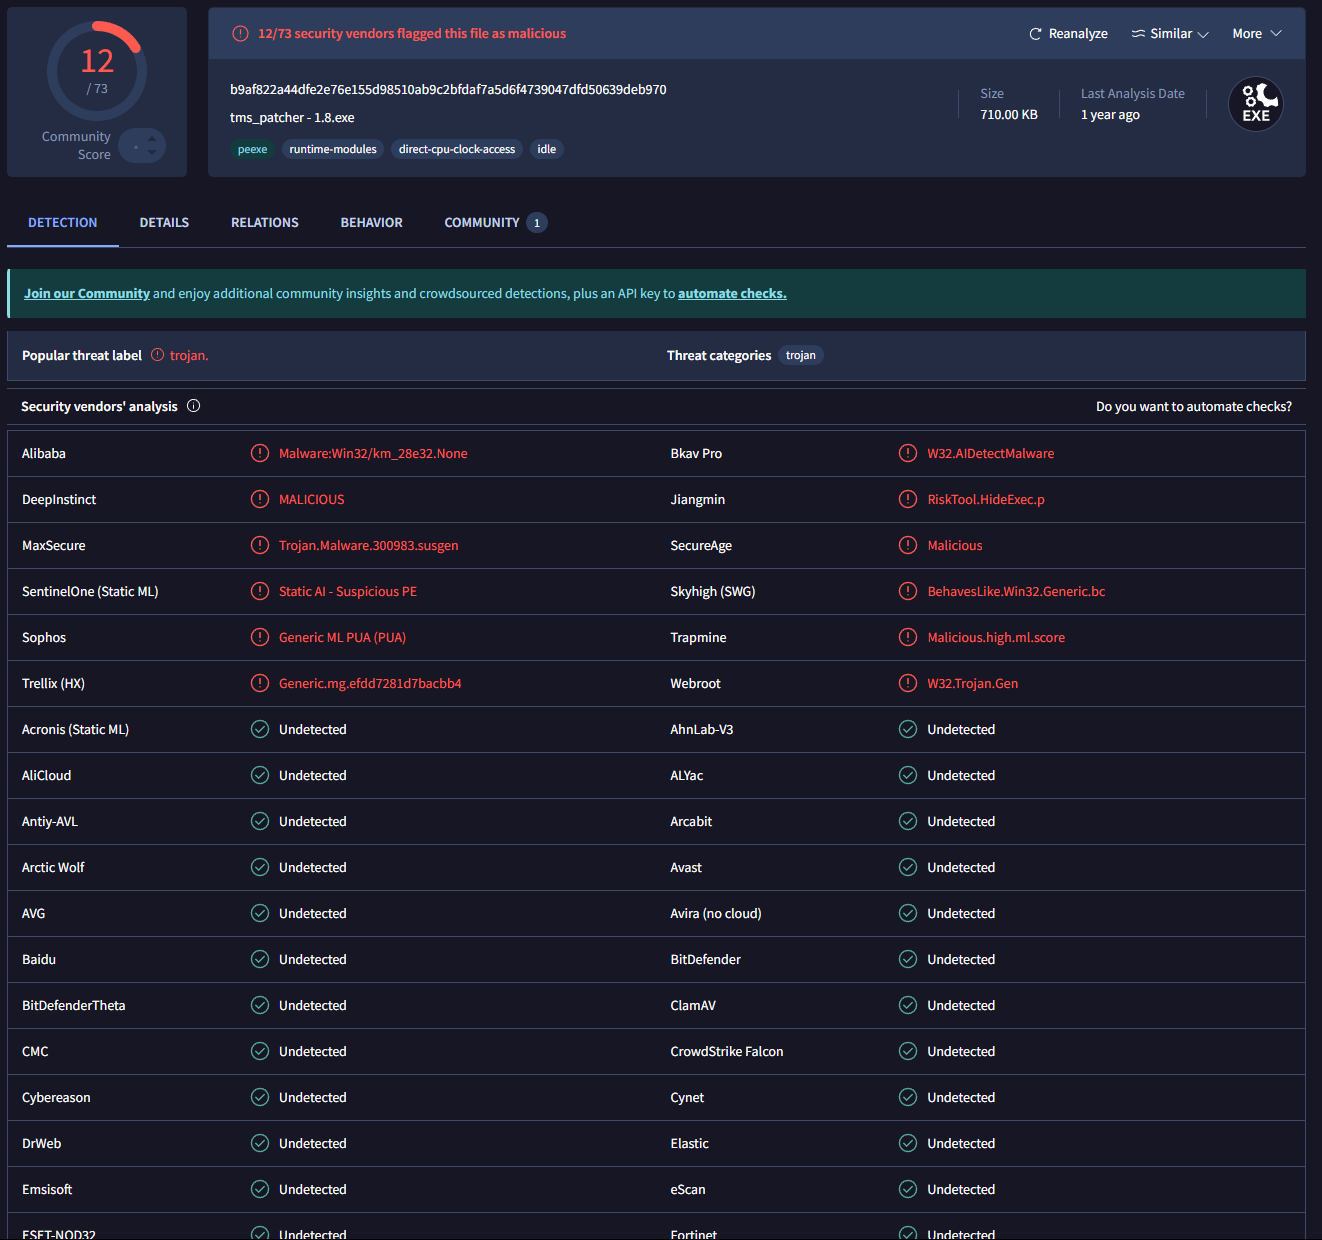Image resolution: width=1322 pixels, height=1240 pixels.
Task: Click the alert icon in the SecureAge row
Action: pos(908,545)
